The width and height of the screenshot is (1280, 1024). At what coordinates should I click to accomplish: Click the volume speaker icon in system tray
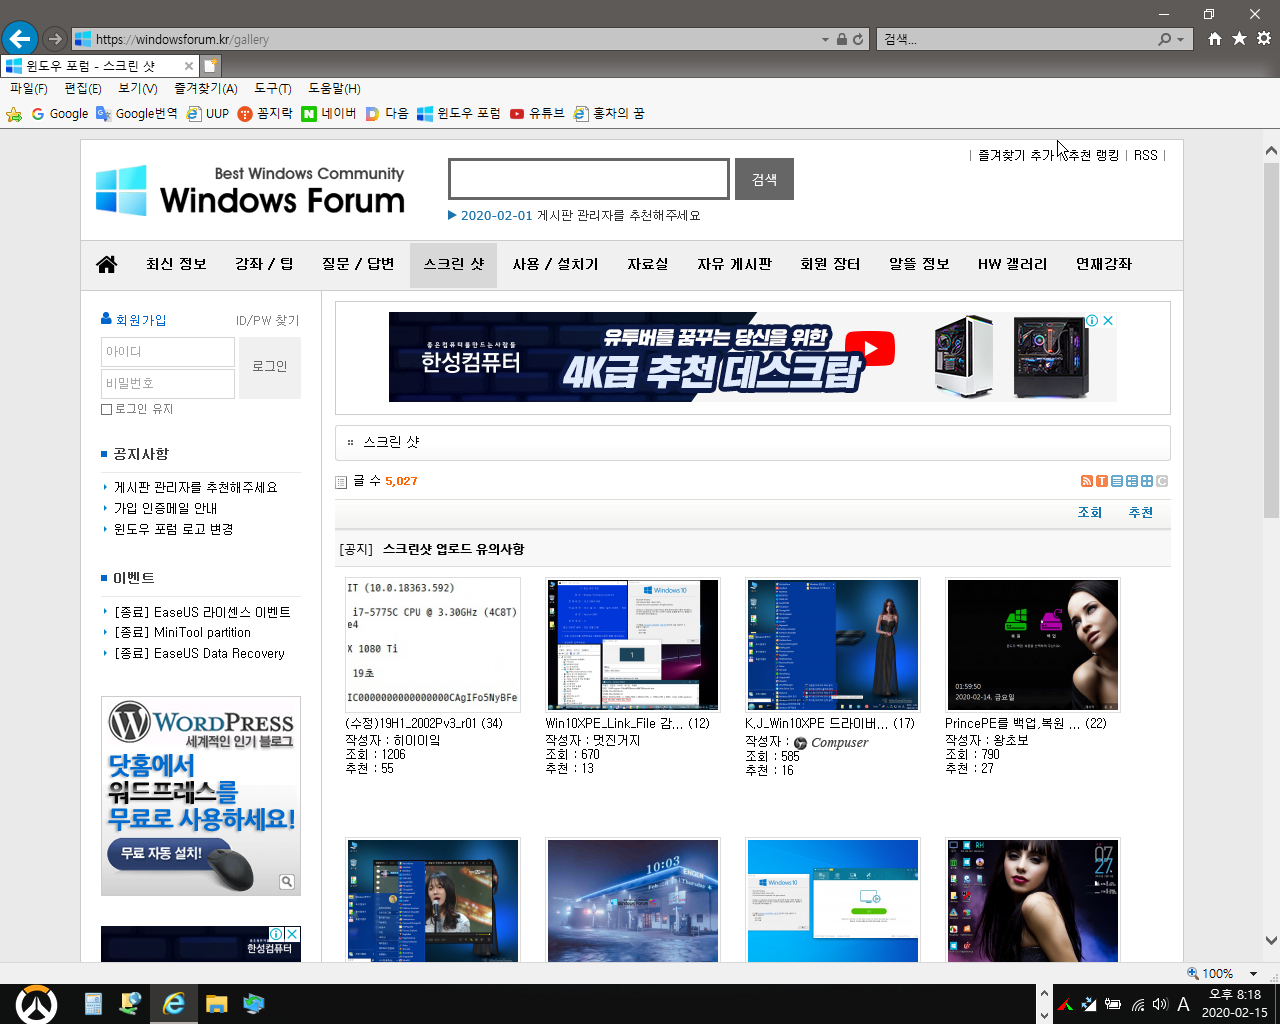click(1160, 1004)
